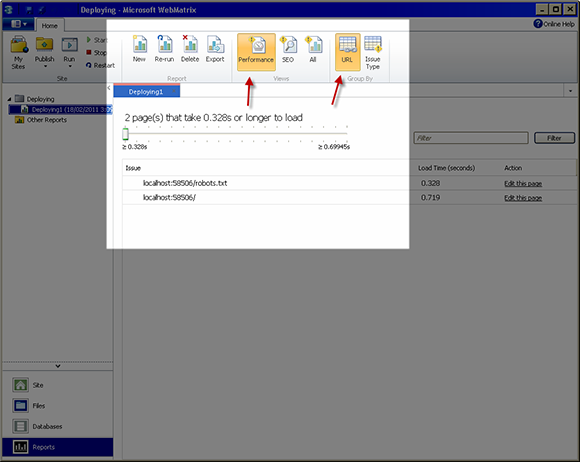
Task: Select the Home ribbon tab
Action: click(50, 26)
